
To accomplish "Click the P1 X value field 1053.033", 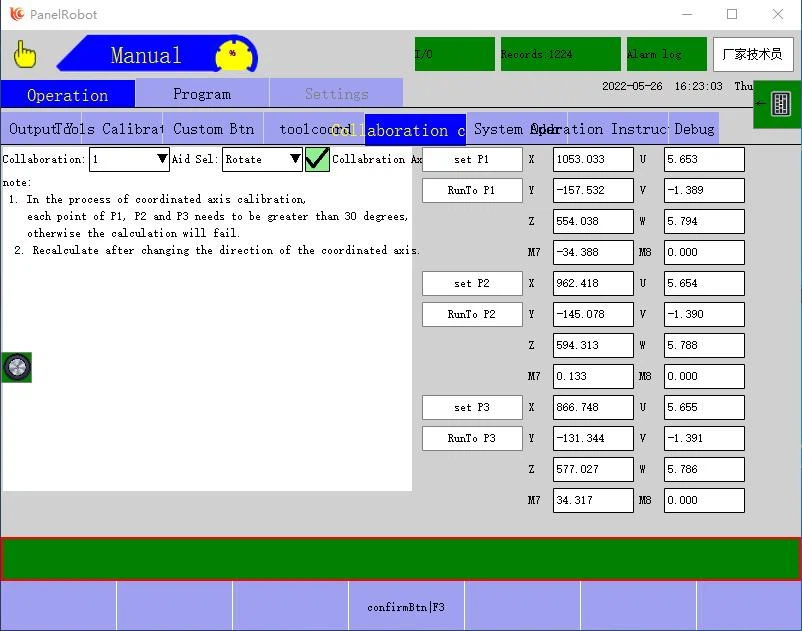I will (592, 159).
